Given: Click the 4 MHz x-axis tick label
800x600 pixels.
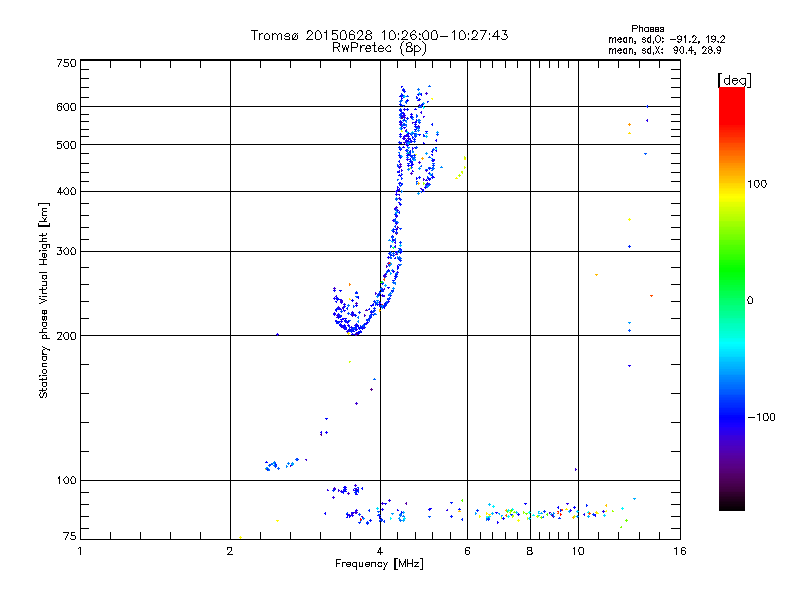Looking at the screenshot, I should 380,551.
